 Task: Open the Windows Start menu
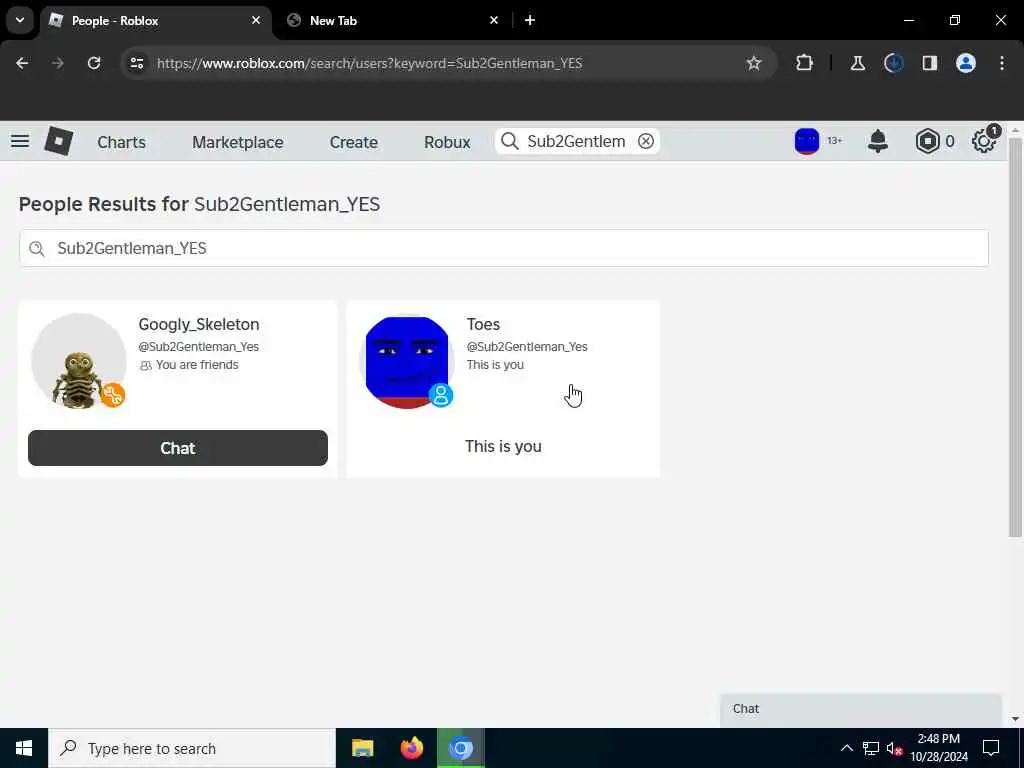click(24, 748)
